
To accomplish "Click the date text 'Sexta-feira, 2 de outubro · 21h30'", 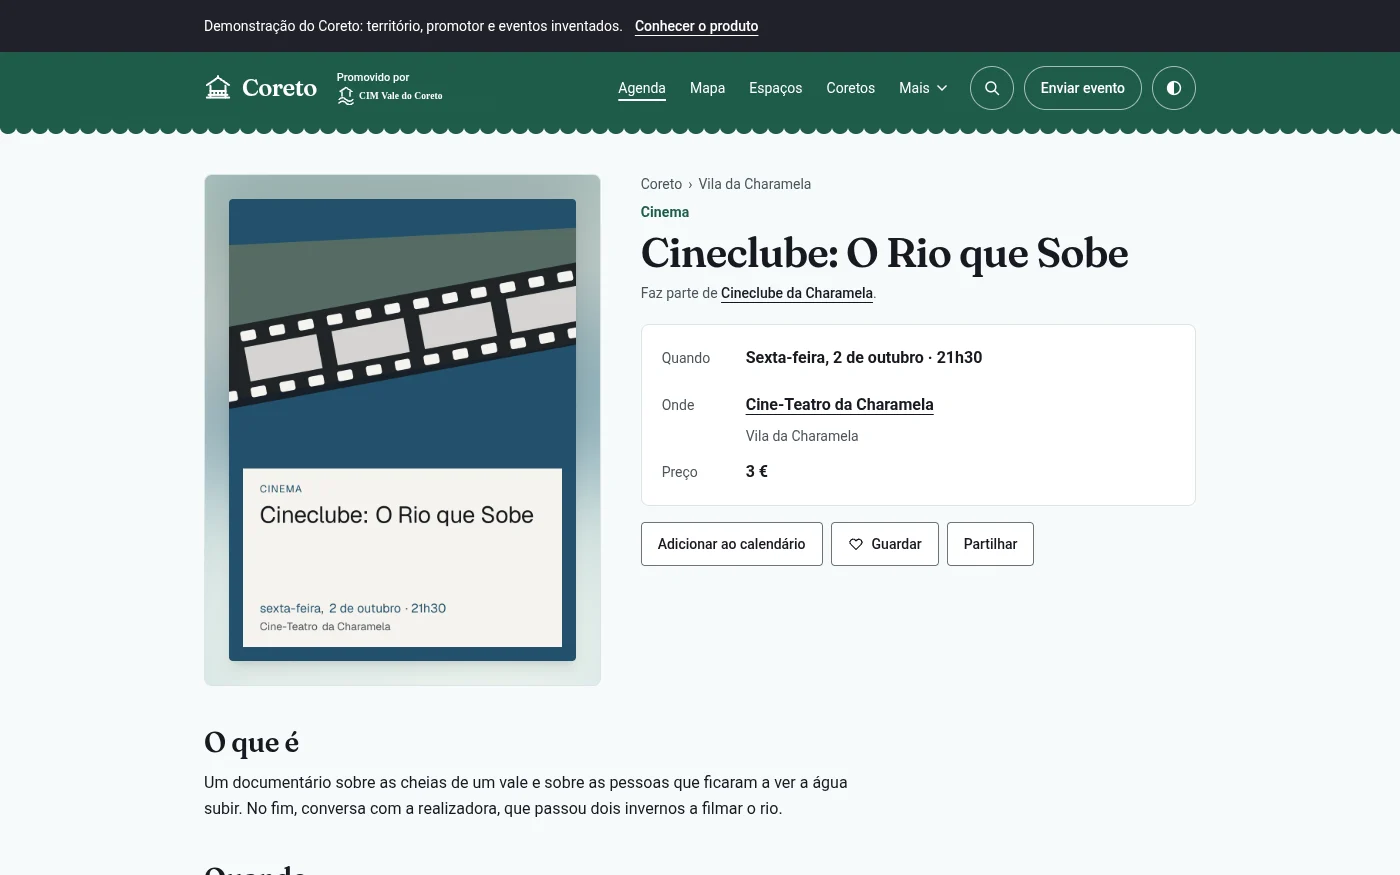I will pyautogui.click(x=864, y=357).
